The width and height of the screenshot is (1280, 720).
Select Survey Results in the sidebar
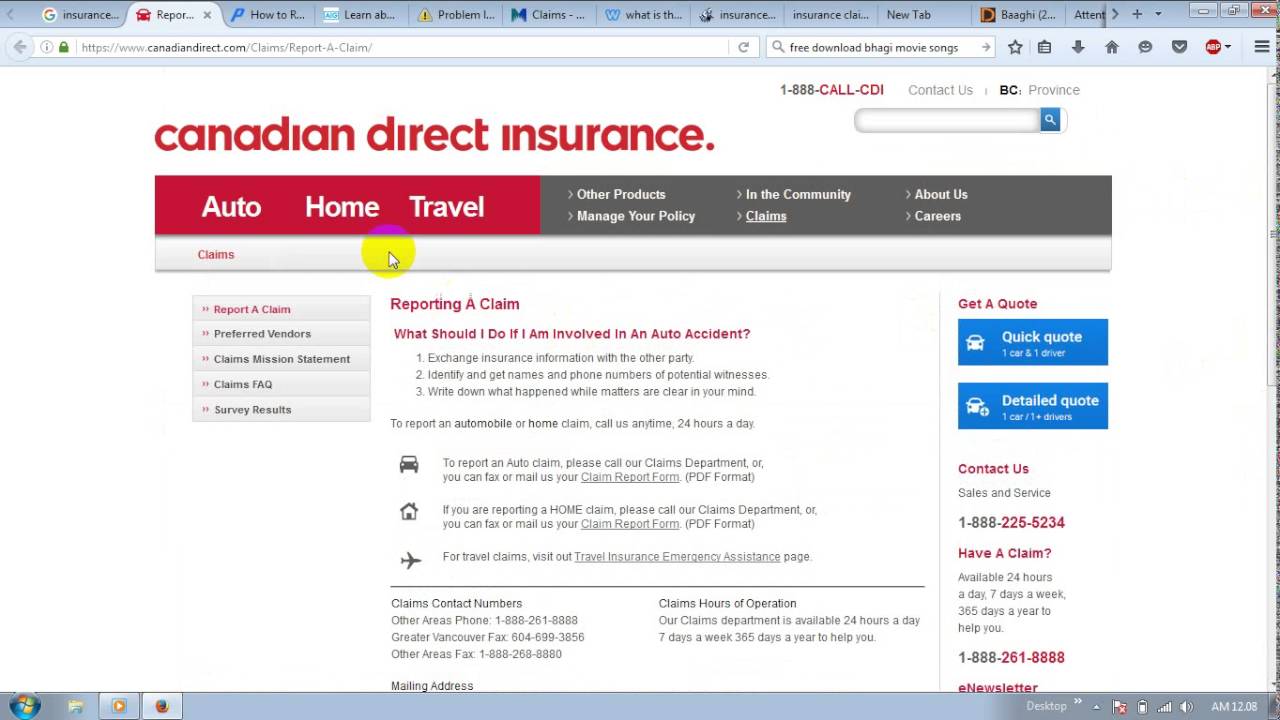tap(252, 410)
